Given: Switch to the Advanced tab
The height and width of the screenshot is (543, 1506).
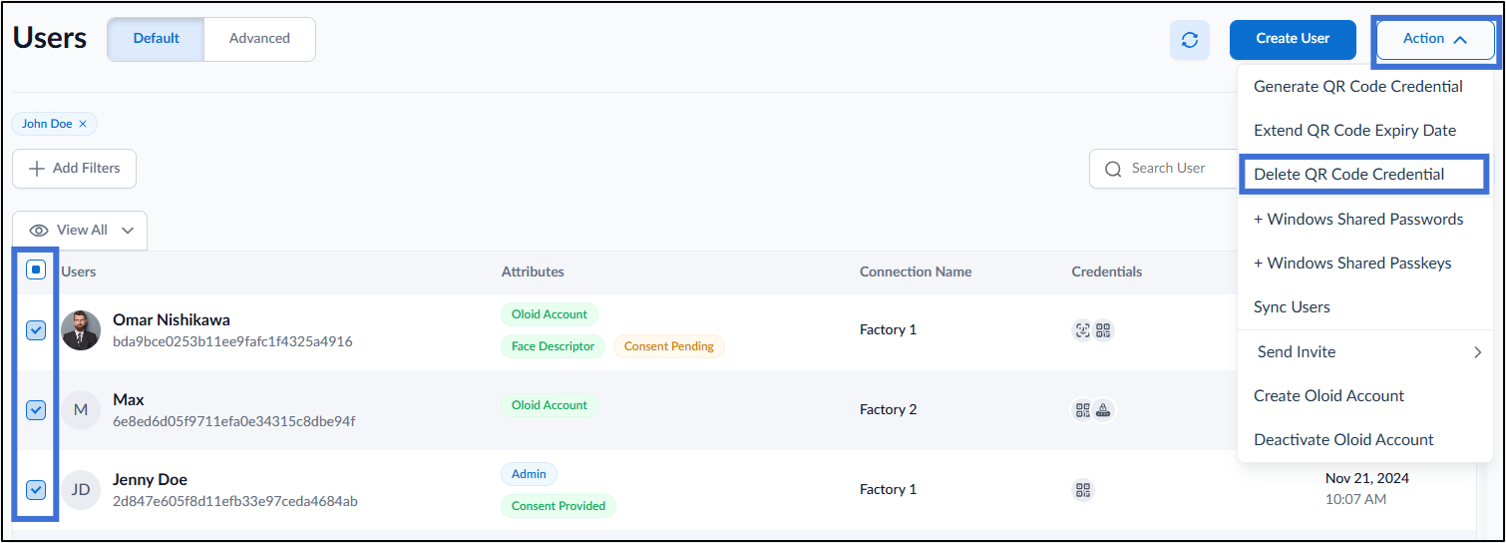Looking at the screenshot, I should (x=260, y=39).
